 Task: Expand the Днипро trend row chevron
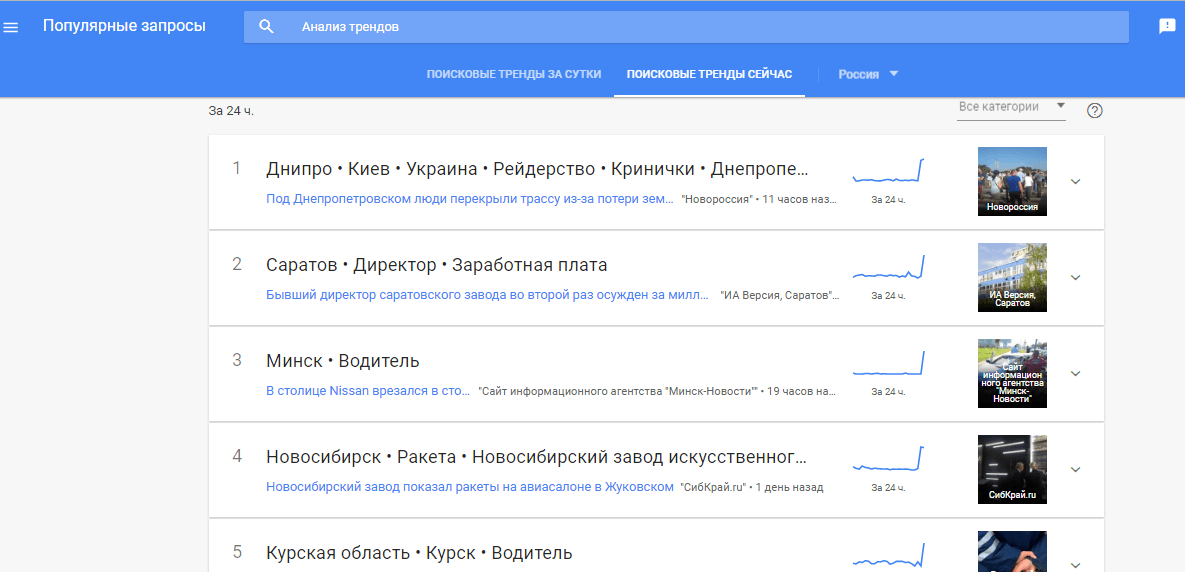coord(1075,182)
